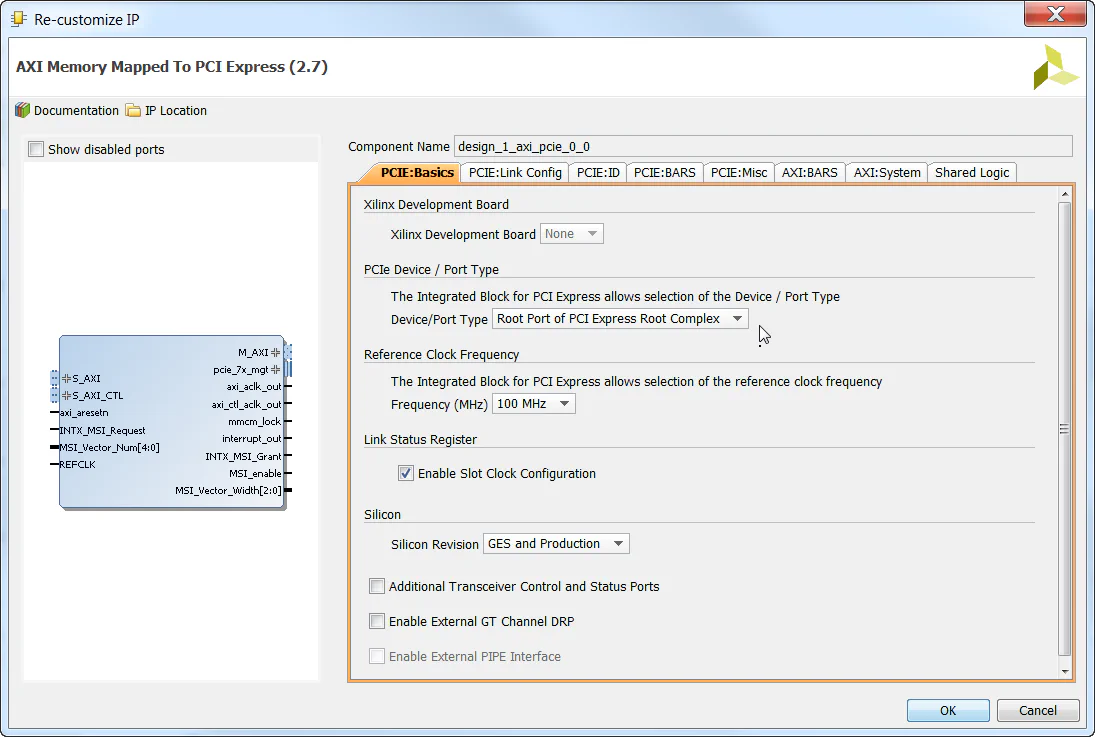Viewport: 1095px width, 737px height.
Task: Uncheck Enable Slot Clock Configuration
Action: pyautogui.click(x=405, y=473)
